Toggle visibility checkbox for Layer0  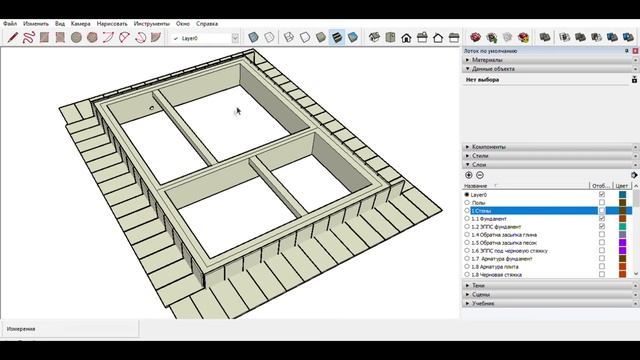tap(602, 195)
